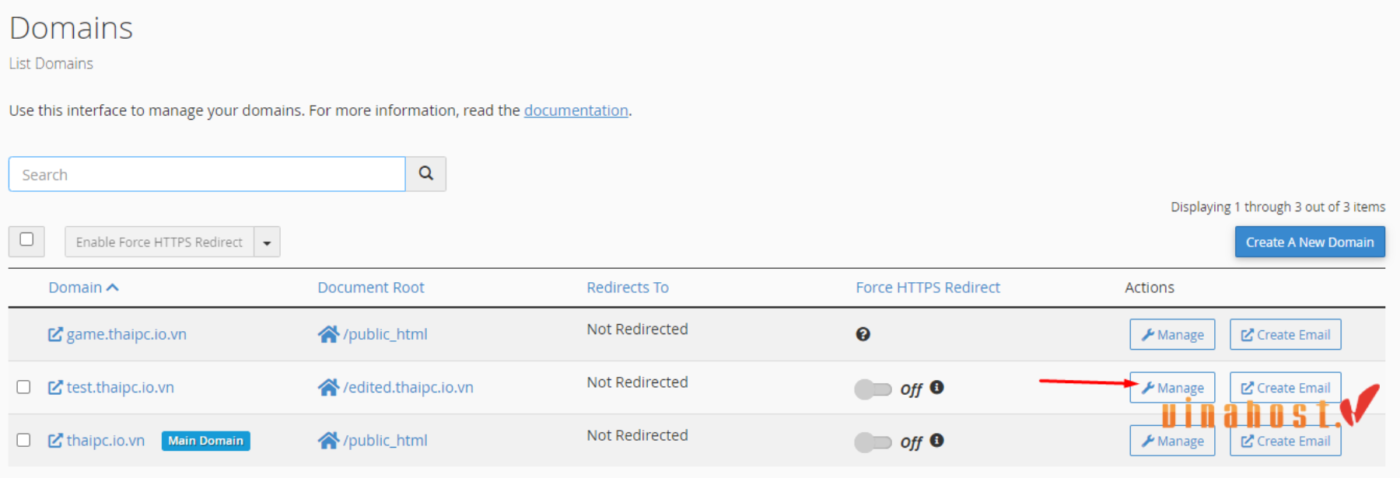This screenshot has width=1400, height=478.
Task: Tick the checkbox for test.thaipc.io.vn
Action: [x=24, y=387]
